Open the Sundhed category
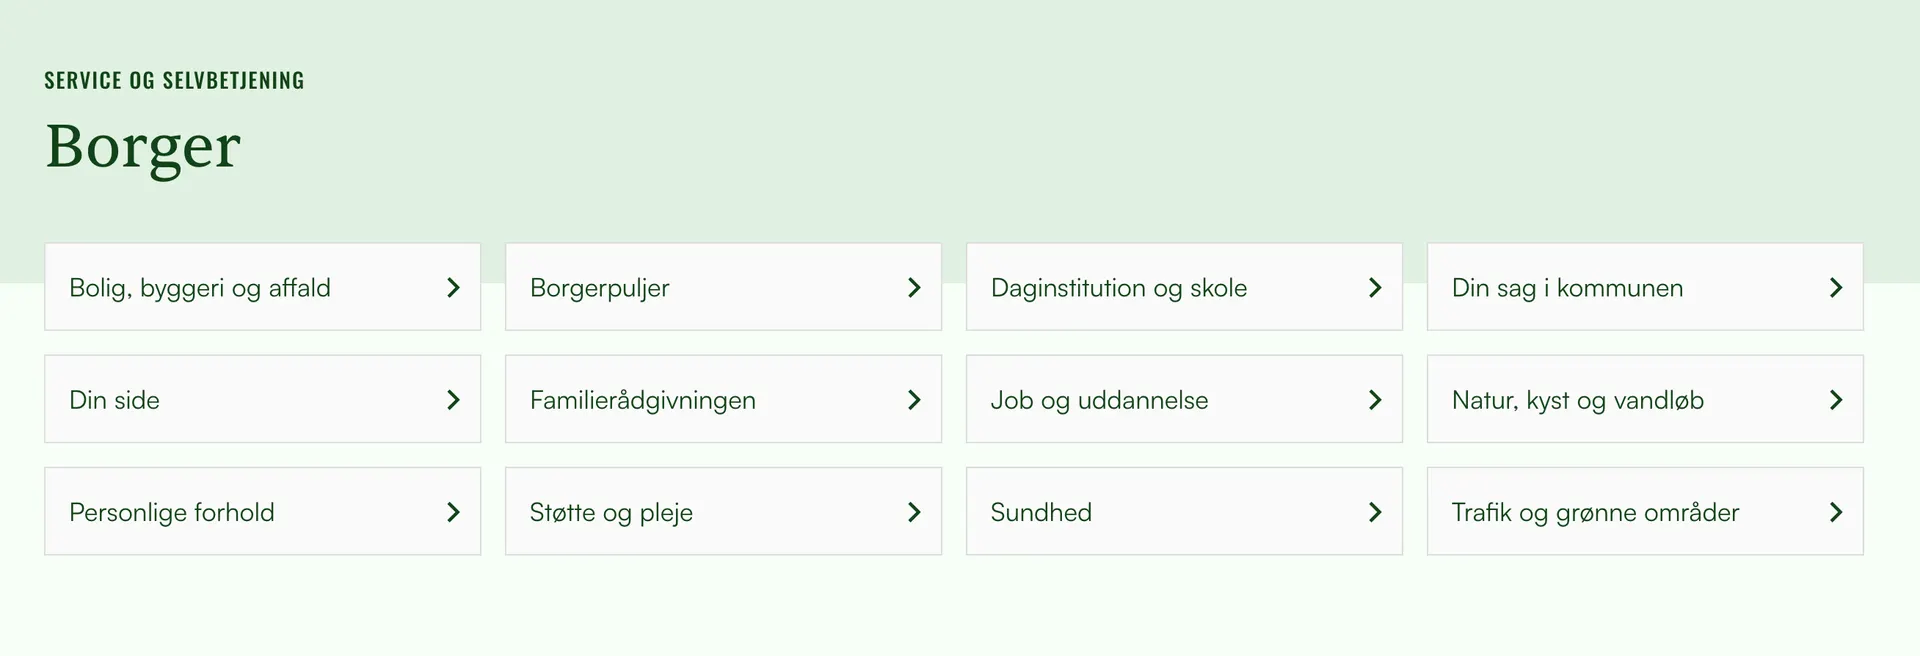Screen dimensions: 1920x656 (x=1041, y=512)
